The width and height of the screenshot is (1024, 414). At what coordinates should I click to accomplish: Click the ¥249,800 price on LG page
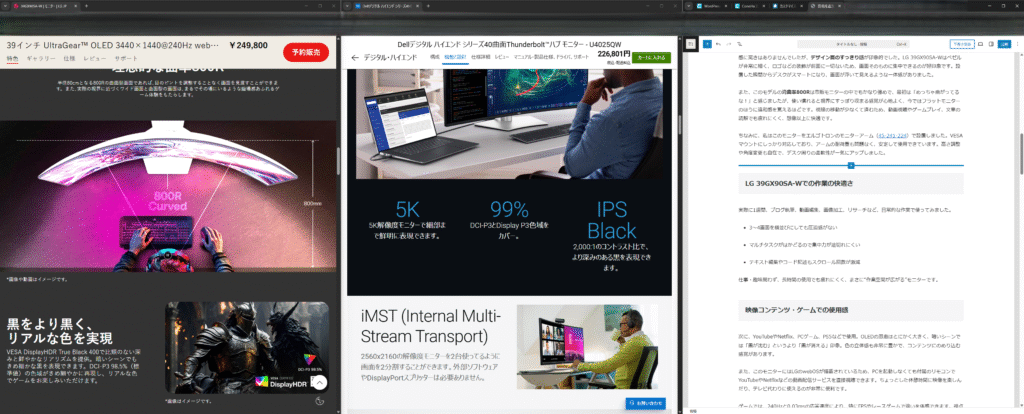[x=249, y=46]
